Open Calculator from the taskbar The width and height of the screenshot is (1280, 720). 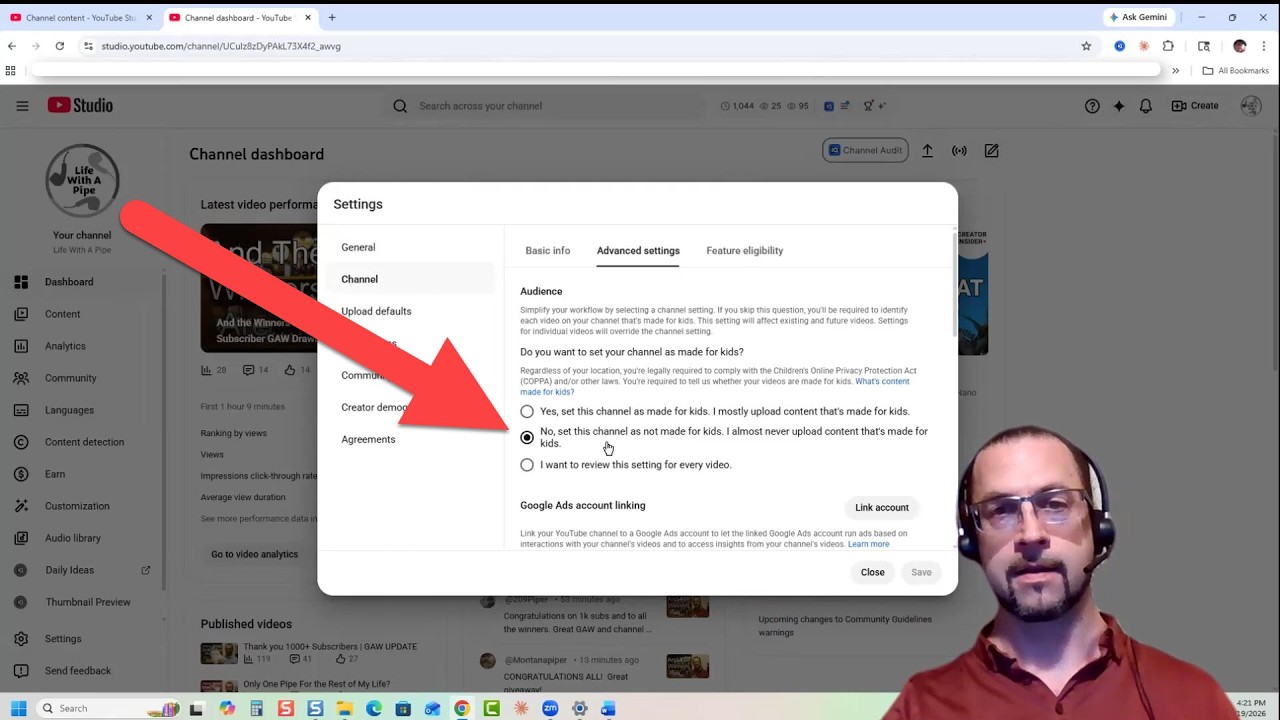pos(256,709)
